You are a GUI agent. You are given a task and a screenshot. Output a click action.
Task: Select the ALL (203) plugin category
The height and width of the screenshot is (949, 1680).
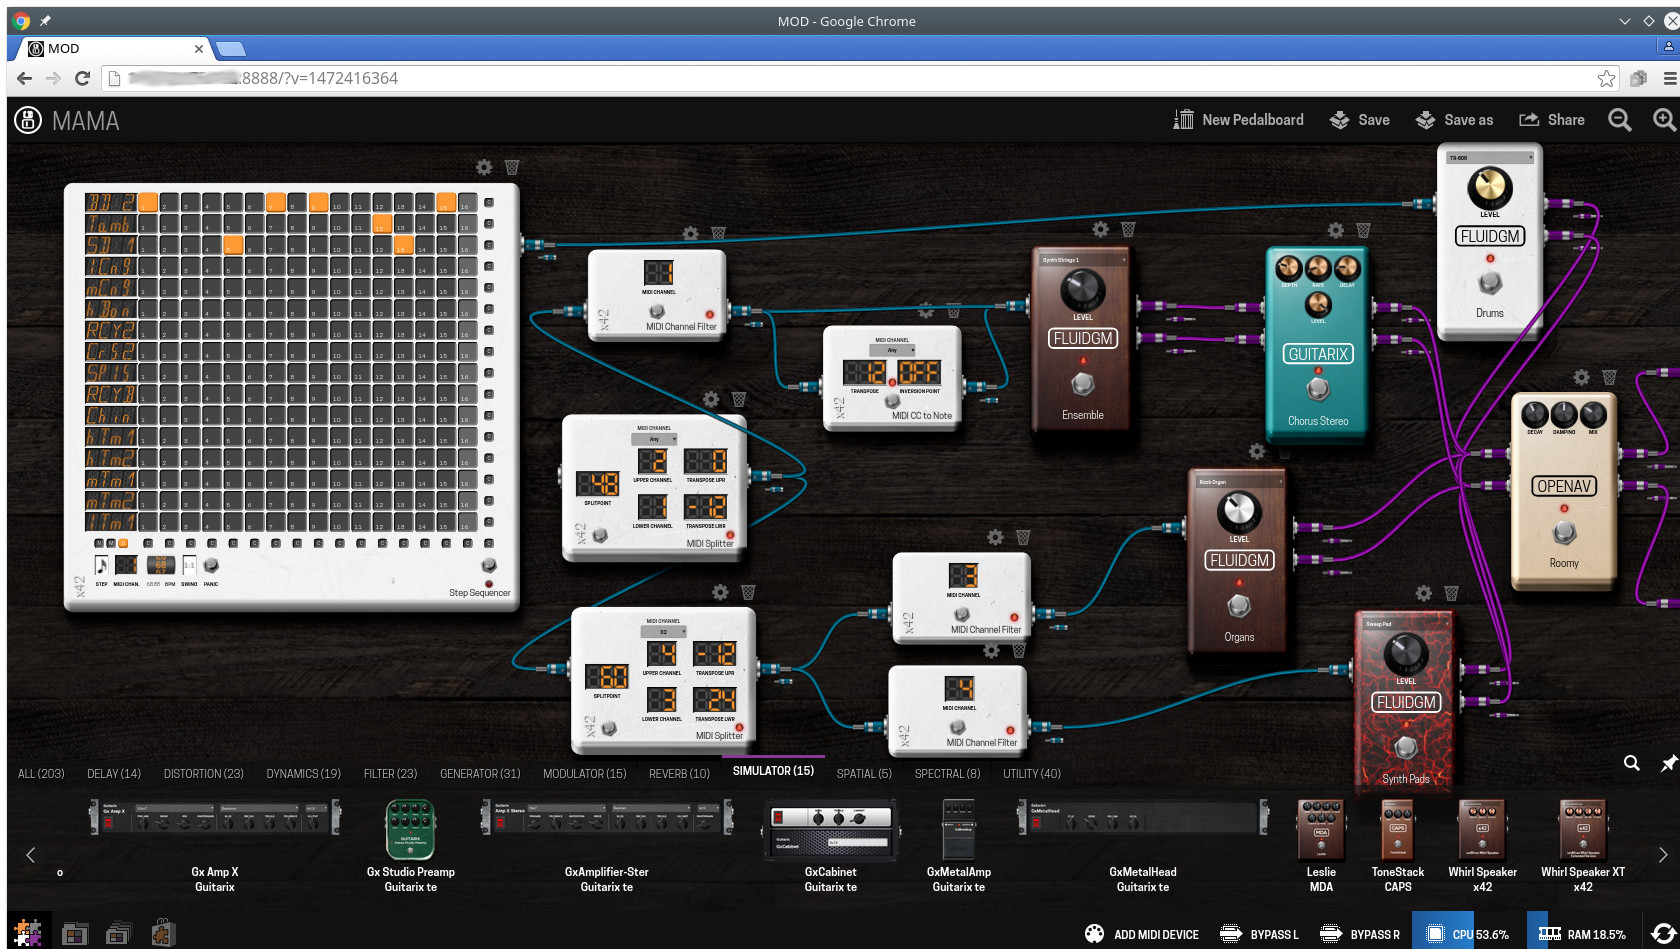(x=41, y=774)
